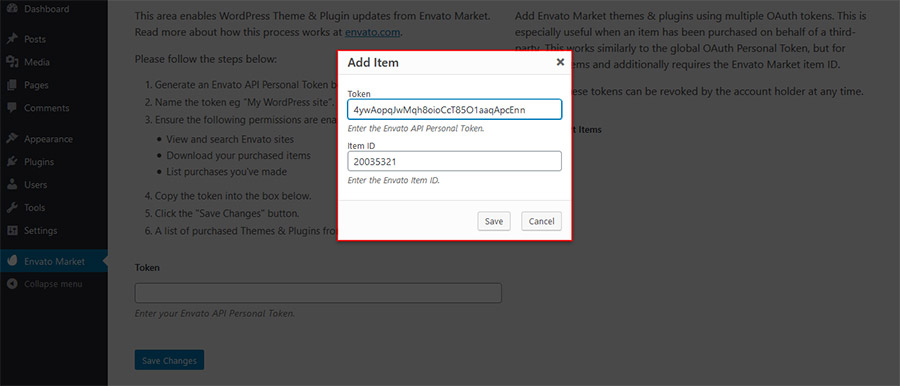Save the new item in dialog
This screenshot has width=900, height=386.
pyautogui.click(x=494, y=221)
